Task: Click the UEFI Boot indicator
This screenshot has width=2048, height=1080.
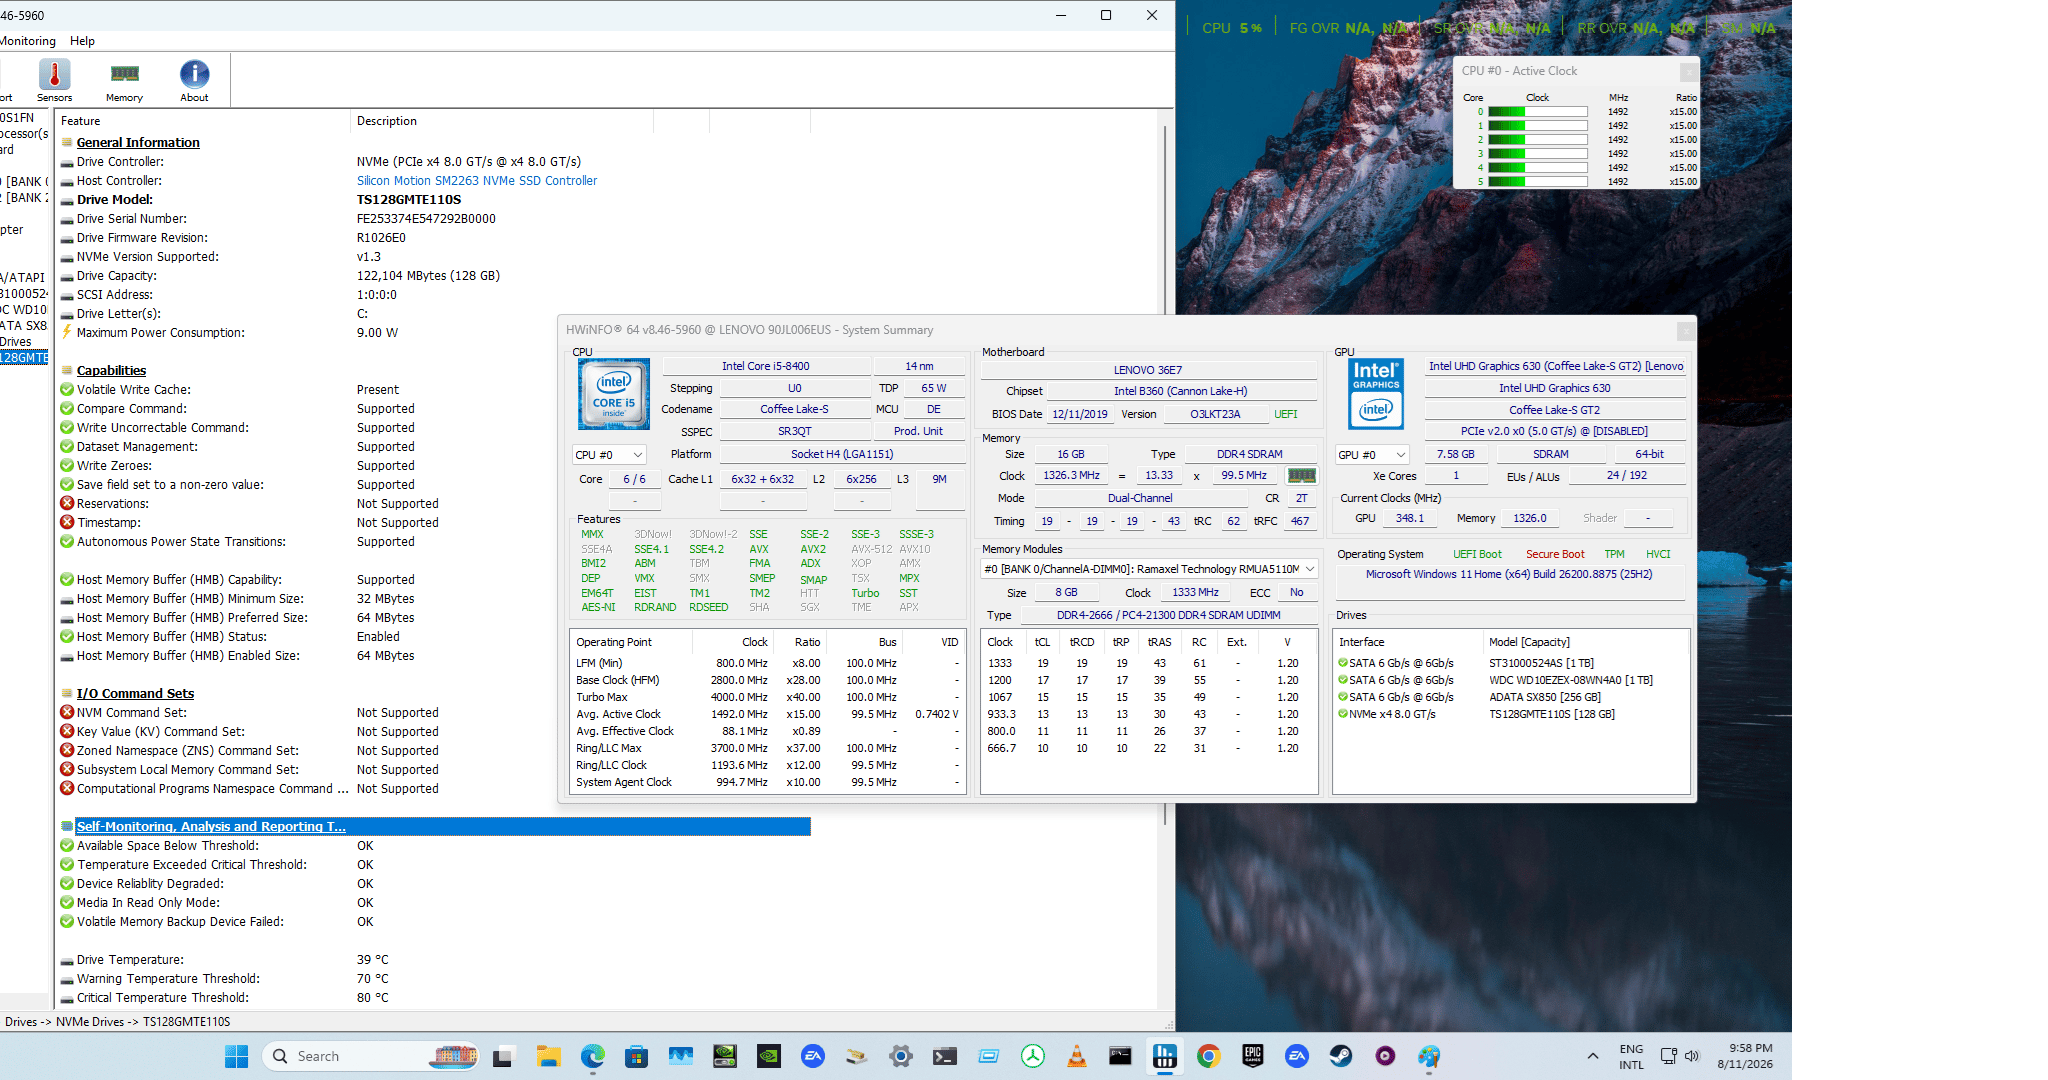Action: point(1477,555)
